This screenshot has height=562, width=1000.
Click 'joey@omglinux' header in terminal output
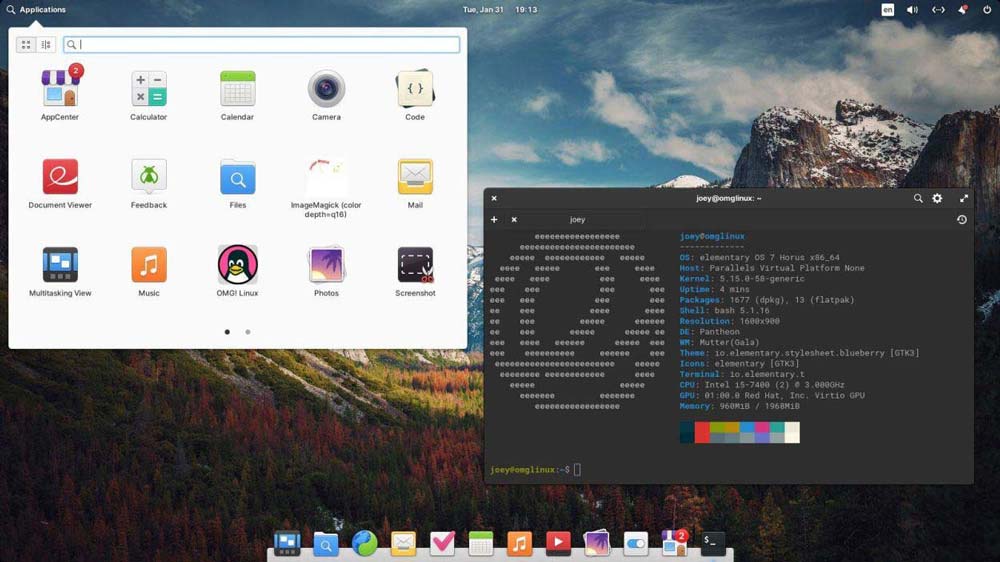(x=712, y=236)
